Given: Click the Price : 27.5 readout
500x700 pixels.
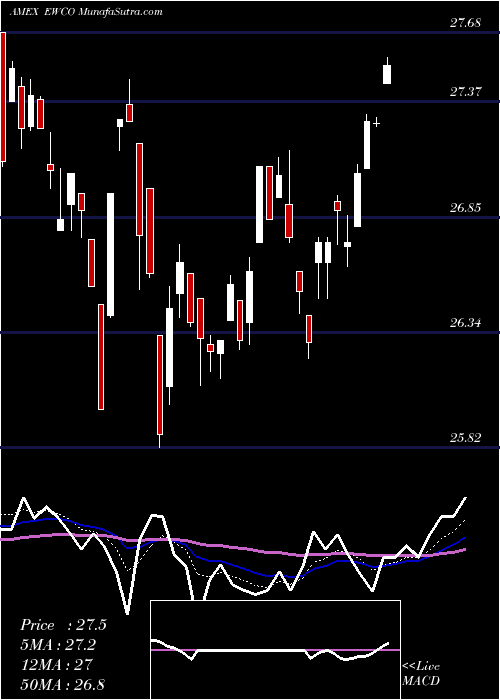Looking at the screenshot, I should (x=63, y=625).
